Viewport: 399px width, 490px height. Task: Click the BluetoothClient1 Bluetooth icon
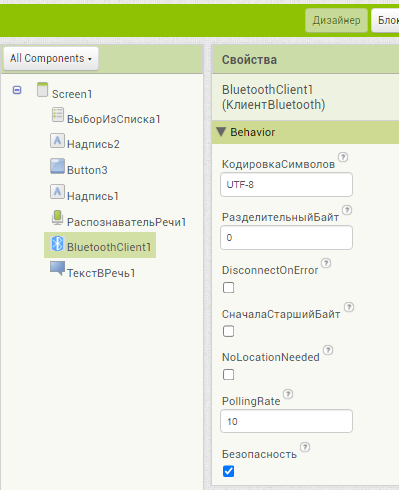pos(57,243)
